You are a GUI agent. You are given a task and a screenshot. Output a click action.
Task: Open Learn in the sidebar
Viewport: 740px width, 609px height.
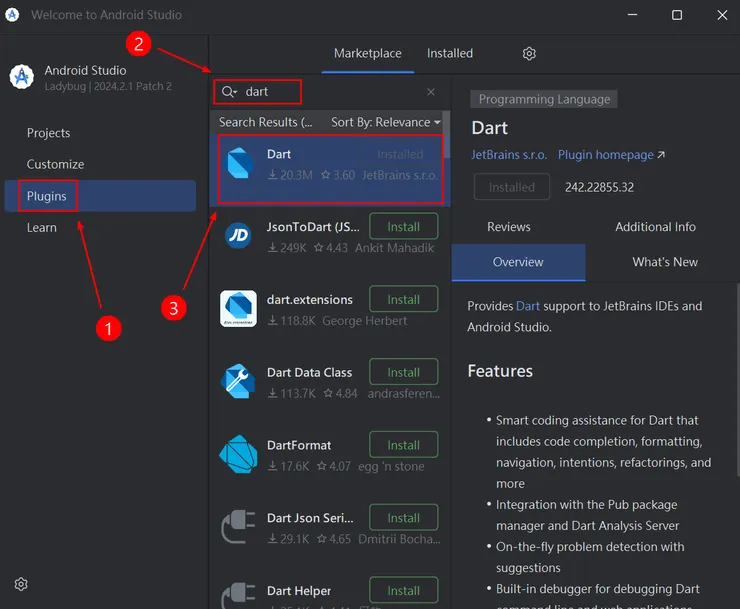(42, 228)
